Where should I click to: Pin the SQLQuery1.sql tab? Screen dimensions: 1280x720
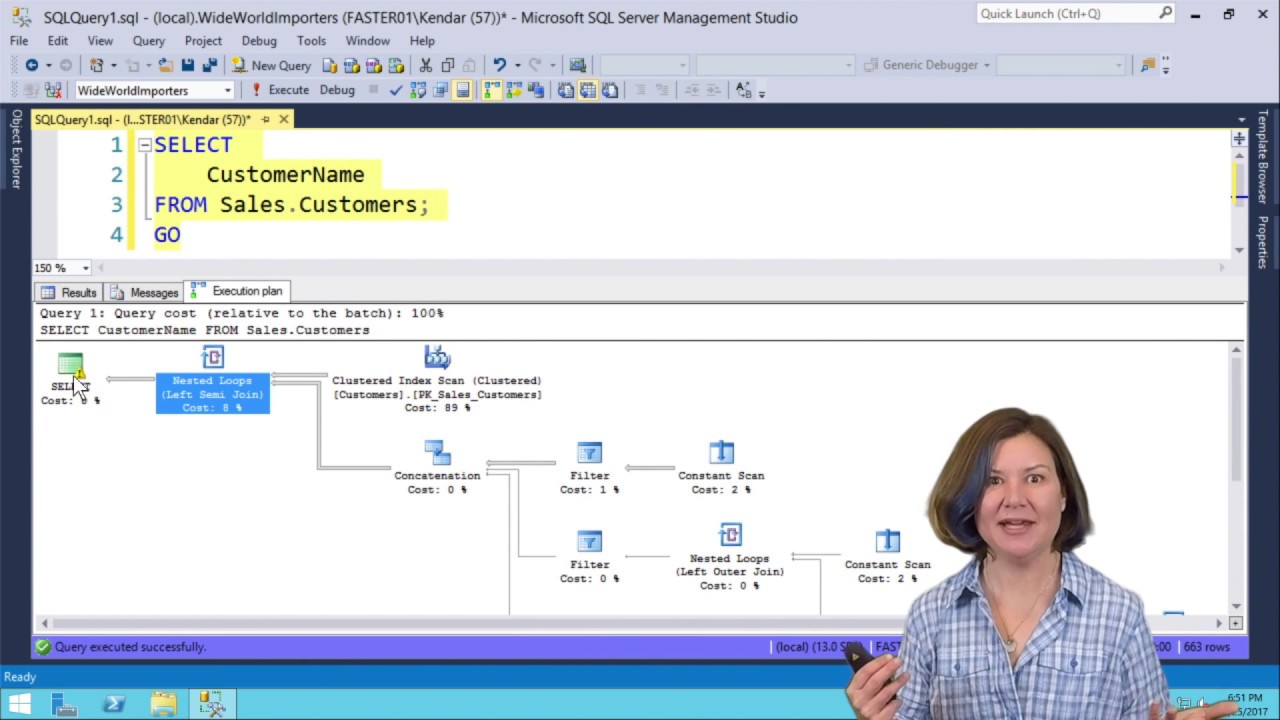coord(265,119)
